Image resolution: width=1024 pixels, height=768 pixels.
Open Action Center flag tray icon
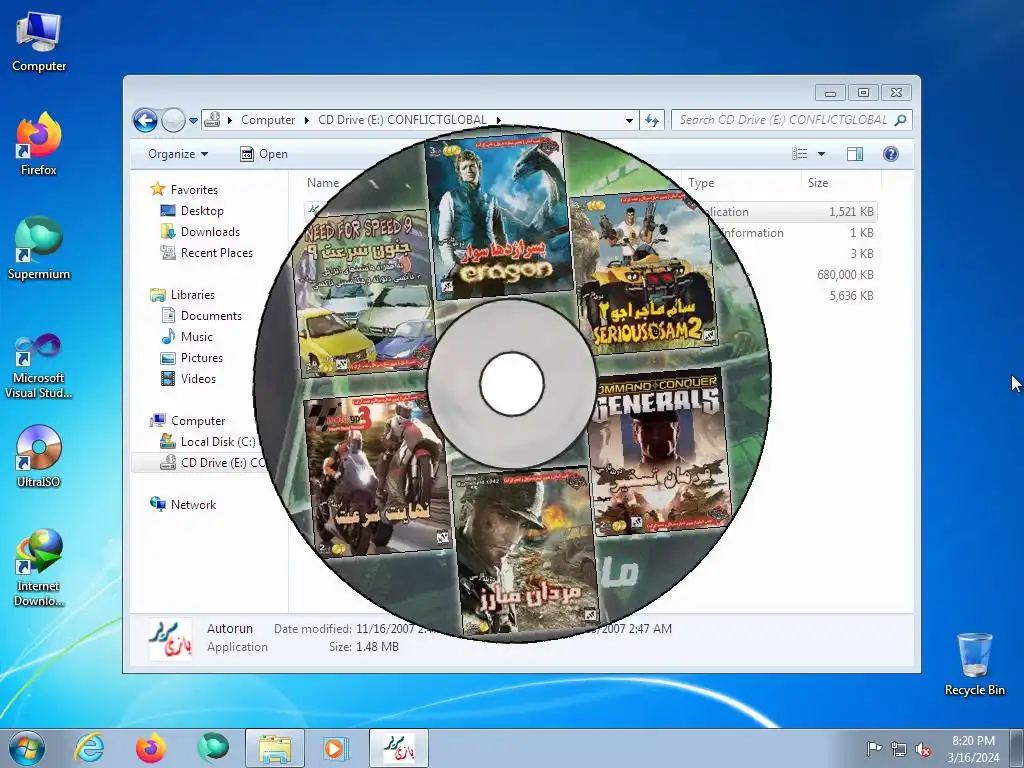(874, 749)
